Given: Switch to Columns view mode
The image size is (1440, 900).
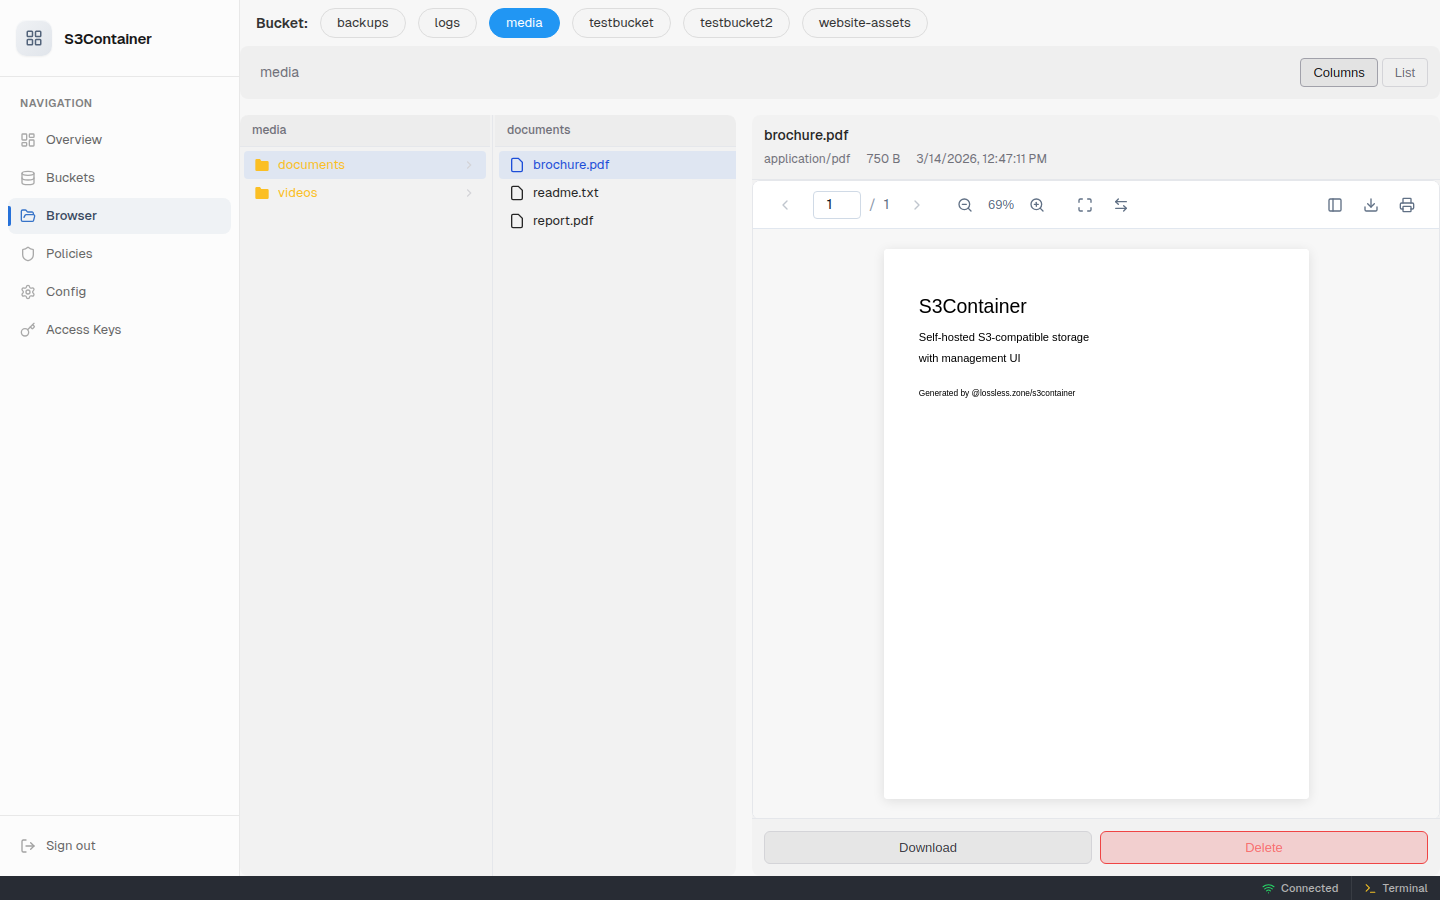Looking at the screenshot, I should pos(1338,72).
